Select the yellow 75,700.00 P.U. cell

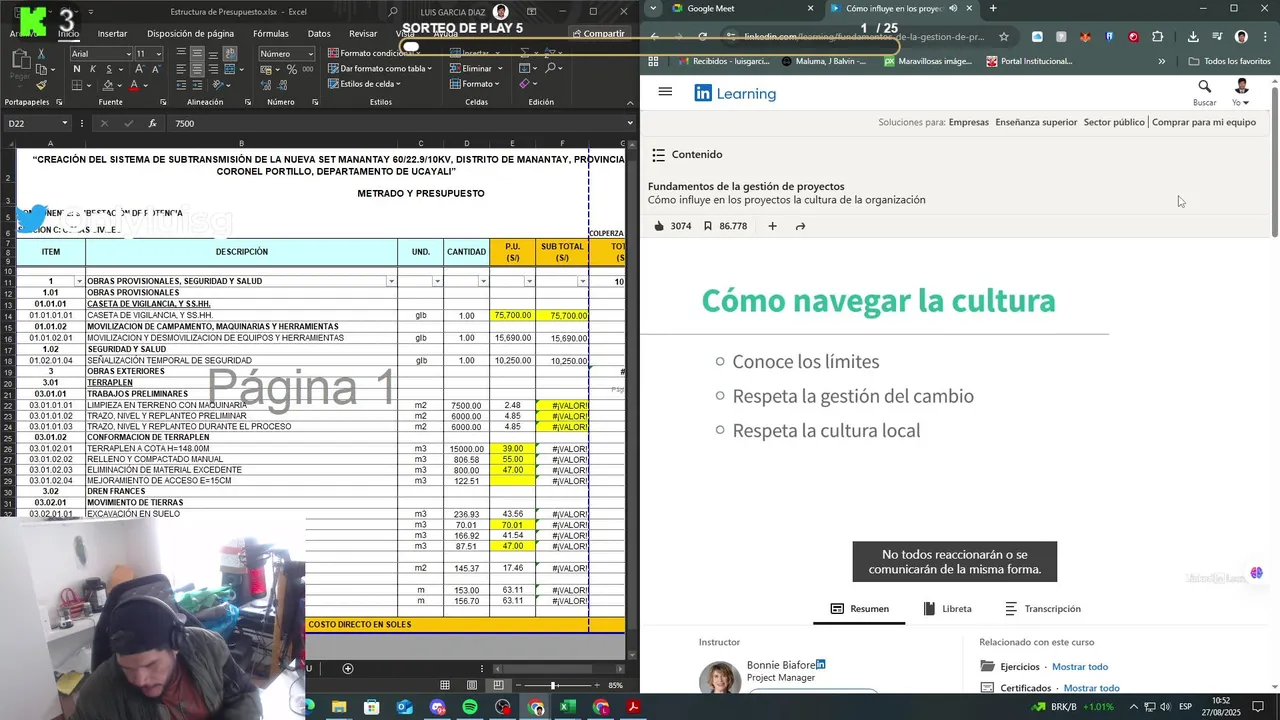click(x=512, y=315)
